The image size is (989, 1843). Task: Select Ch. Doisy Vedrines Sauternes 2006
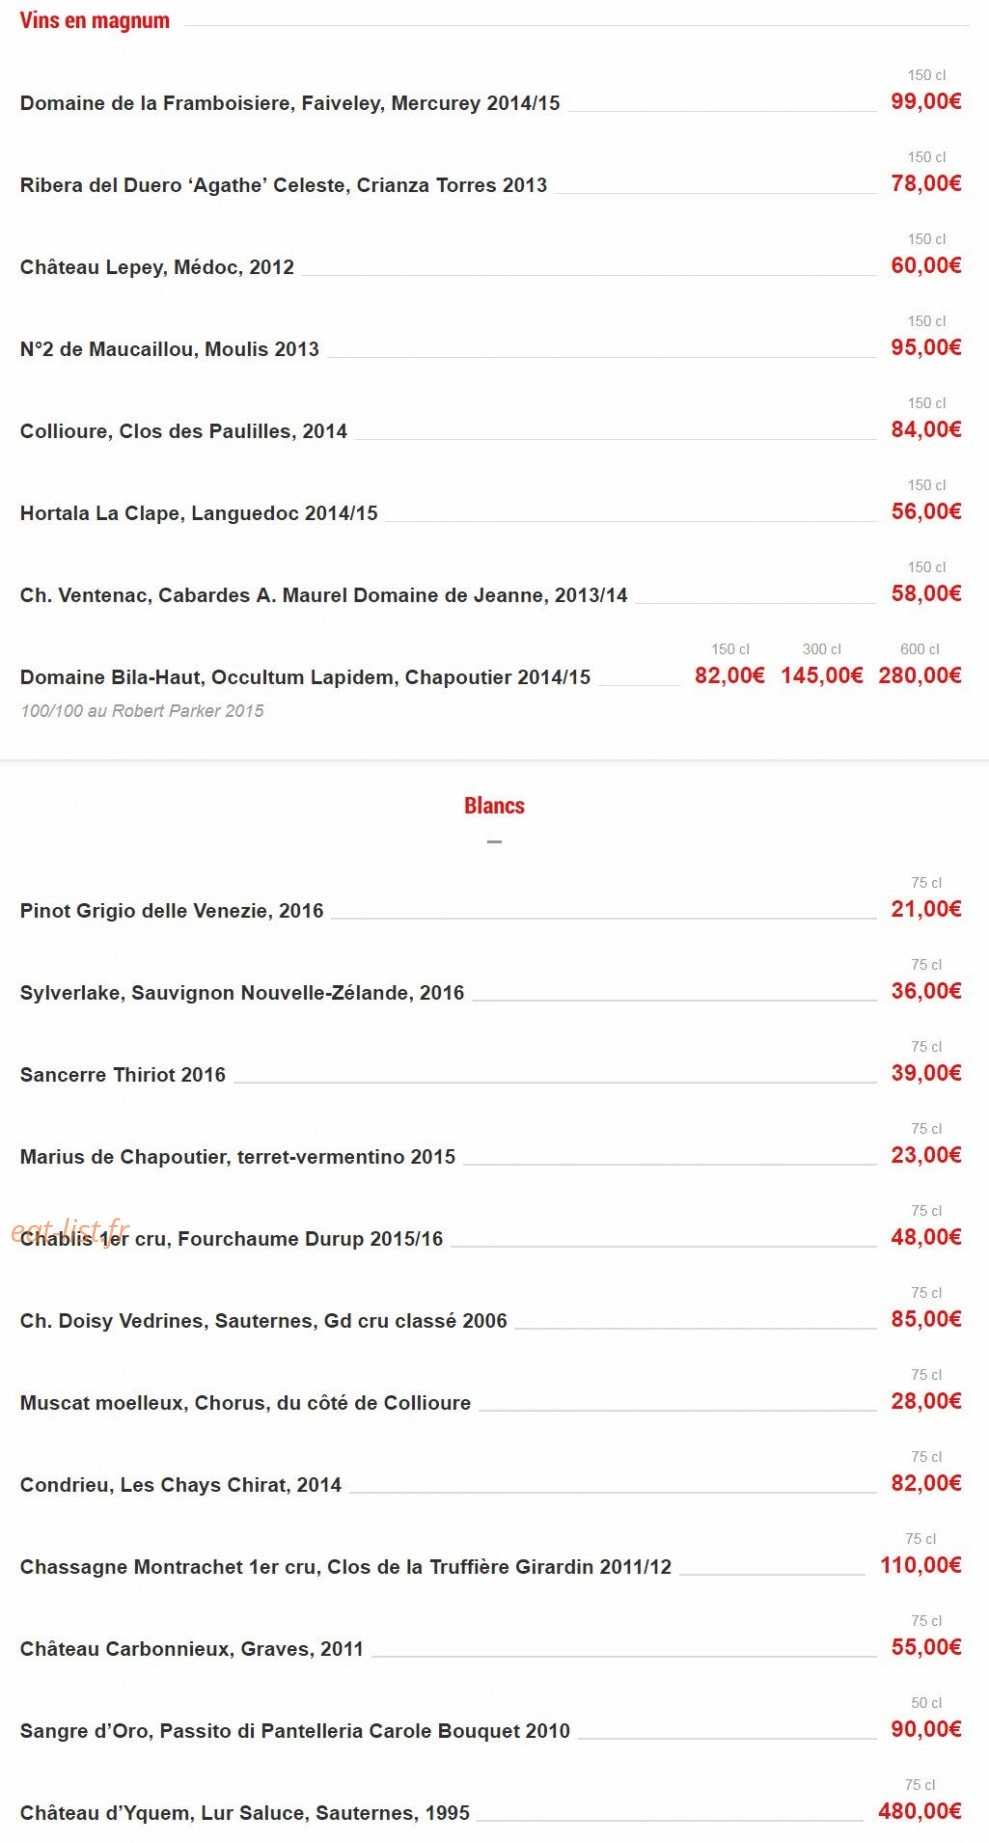[x=264, y=1321]
